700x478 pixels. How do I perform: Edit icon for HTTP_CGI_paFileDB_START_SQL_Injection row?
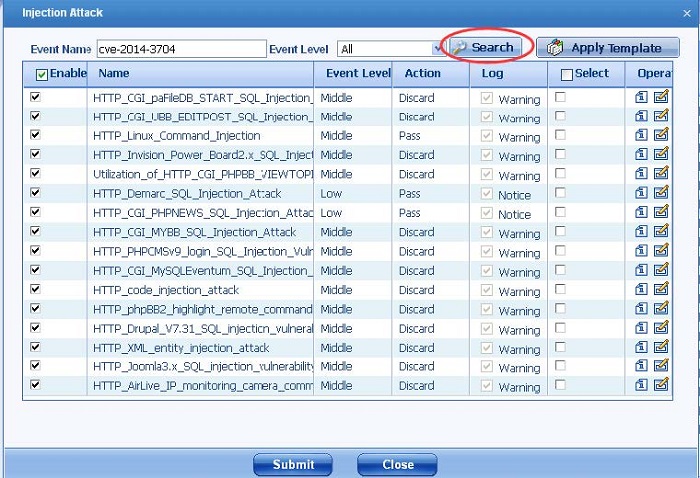pos(661,96)
